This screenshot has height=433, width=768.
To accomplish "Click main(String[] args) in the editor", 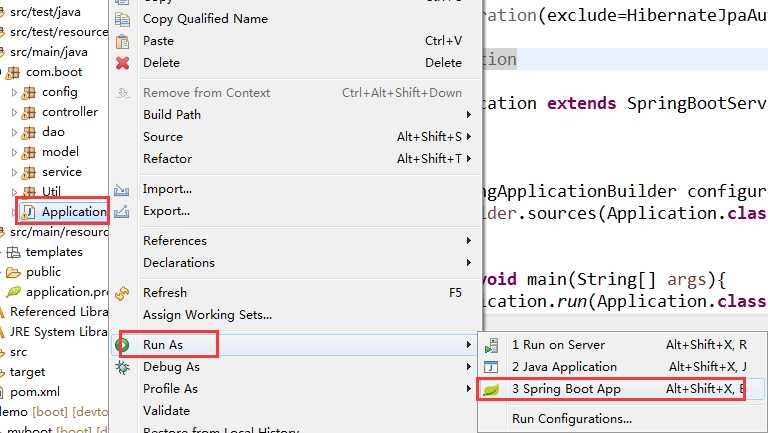I will (x=619, y=280).
